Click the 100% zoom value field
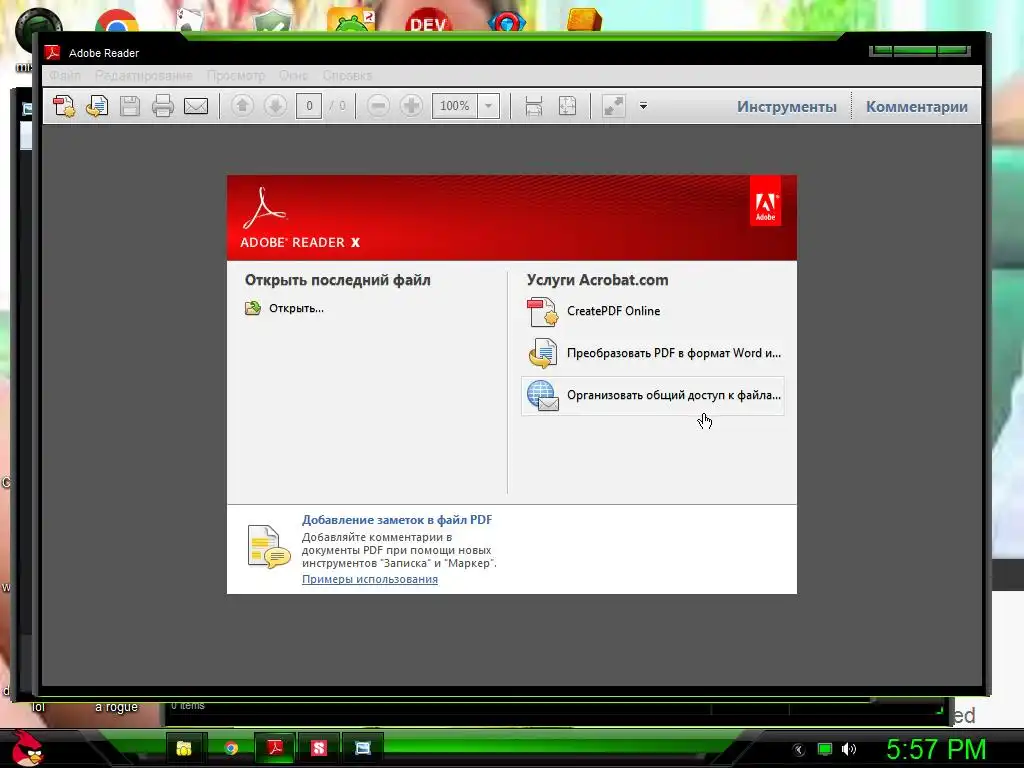The height and width of the screenshot is (768, 1024). 455,106
